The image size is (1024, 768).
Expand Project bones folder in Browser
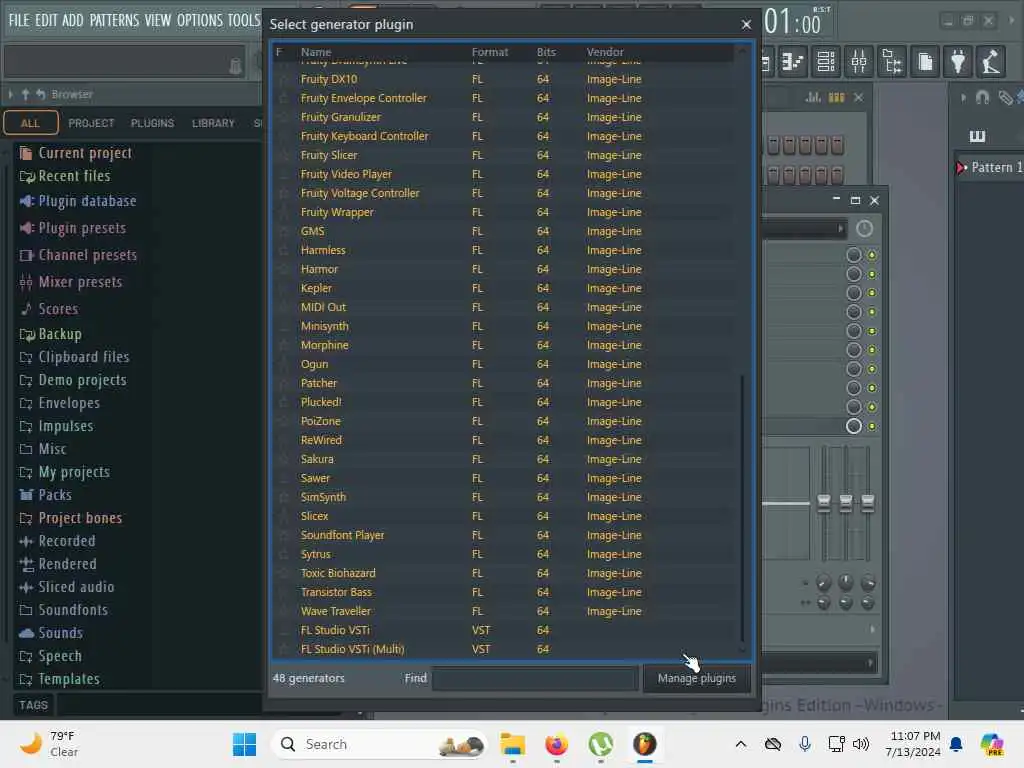click(x=71, y=518)
